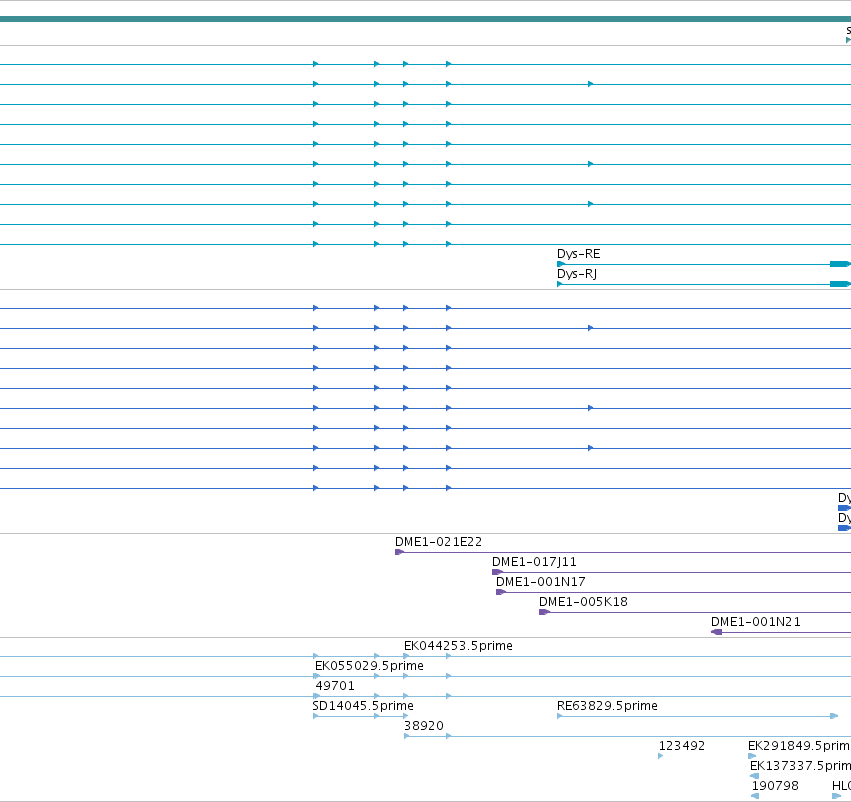Image resolution: width=851 pixels, height=802 pixels.
Task: Click the Dys-RE transcript label
Action: (x=578, y=254)
